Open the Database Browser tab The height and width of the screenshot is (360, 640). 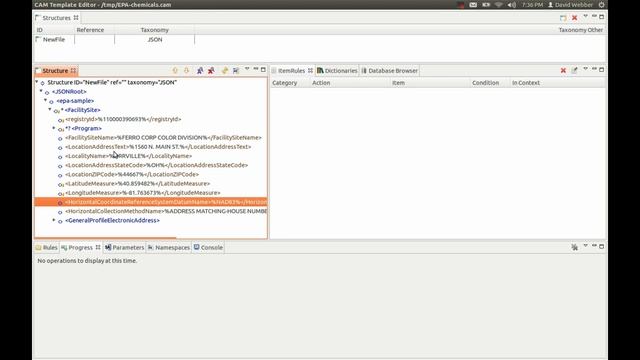click(390, 71)
